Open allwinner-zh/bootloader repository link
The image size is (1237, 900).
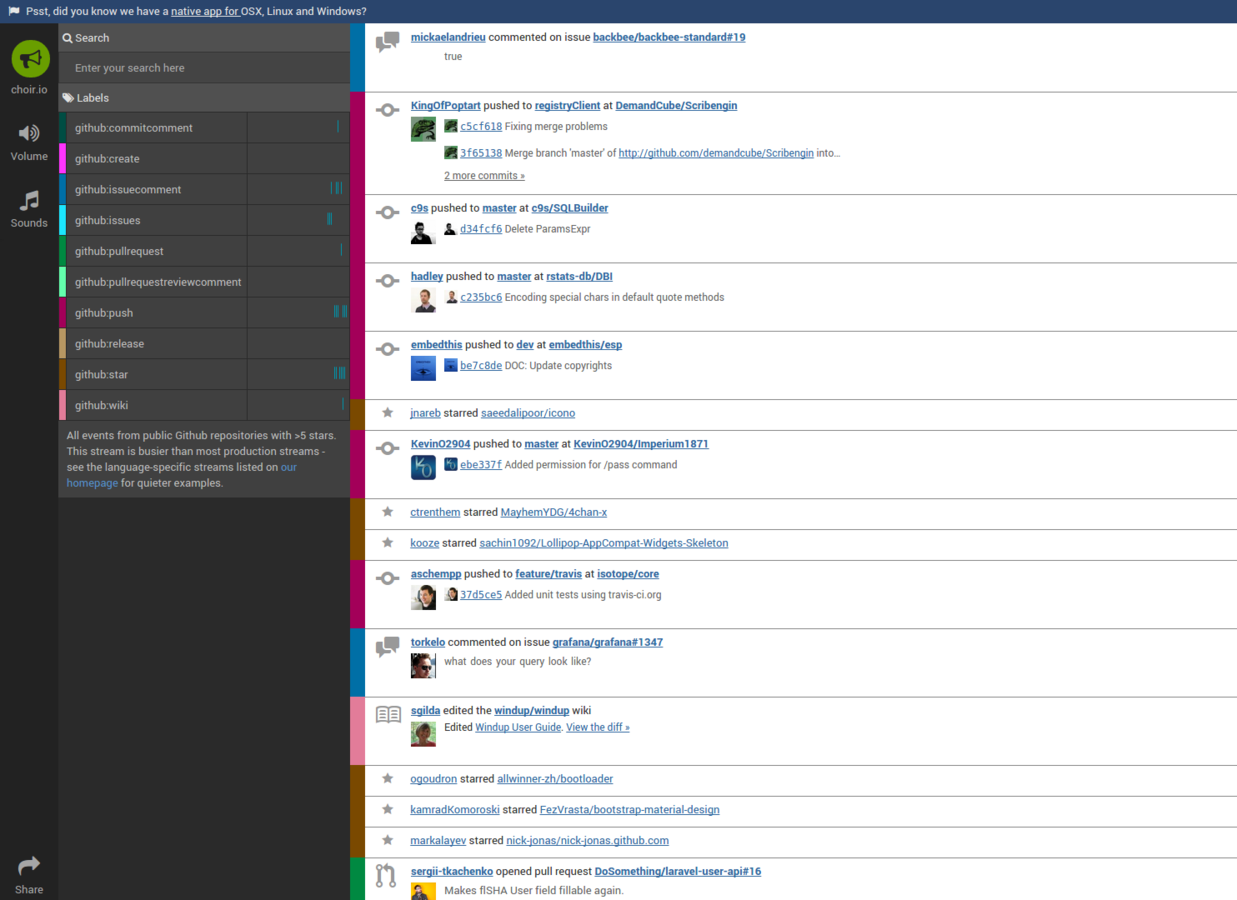[x=555, y=779]
